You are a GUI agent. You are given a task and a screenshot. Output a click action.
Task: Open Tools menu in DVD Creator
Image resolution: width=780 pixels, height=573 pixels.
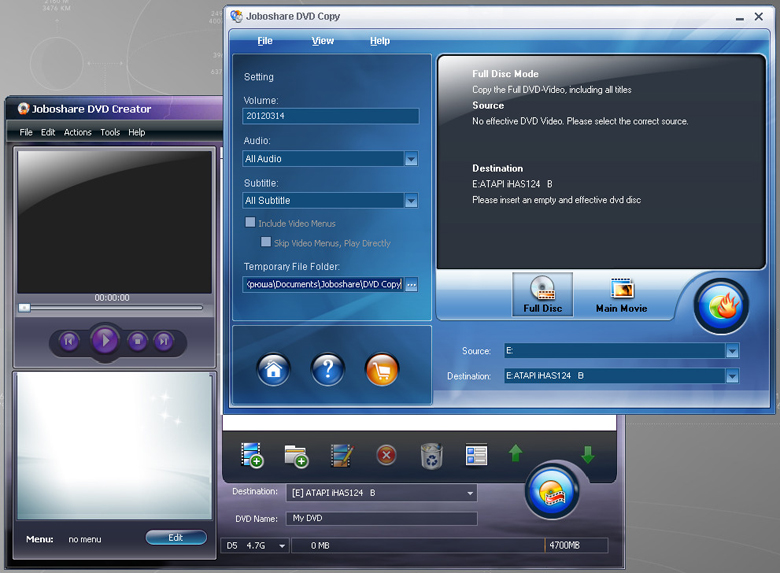pos(110,132)
